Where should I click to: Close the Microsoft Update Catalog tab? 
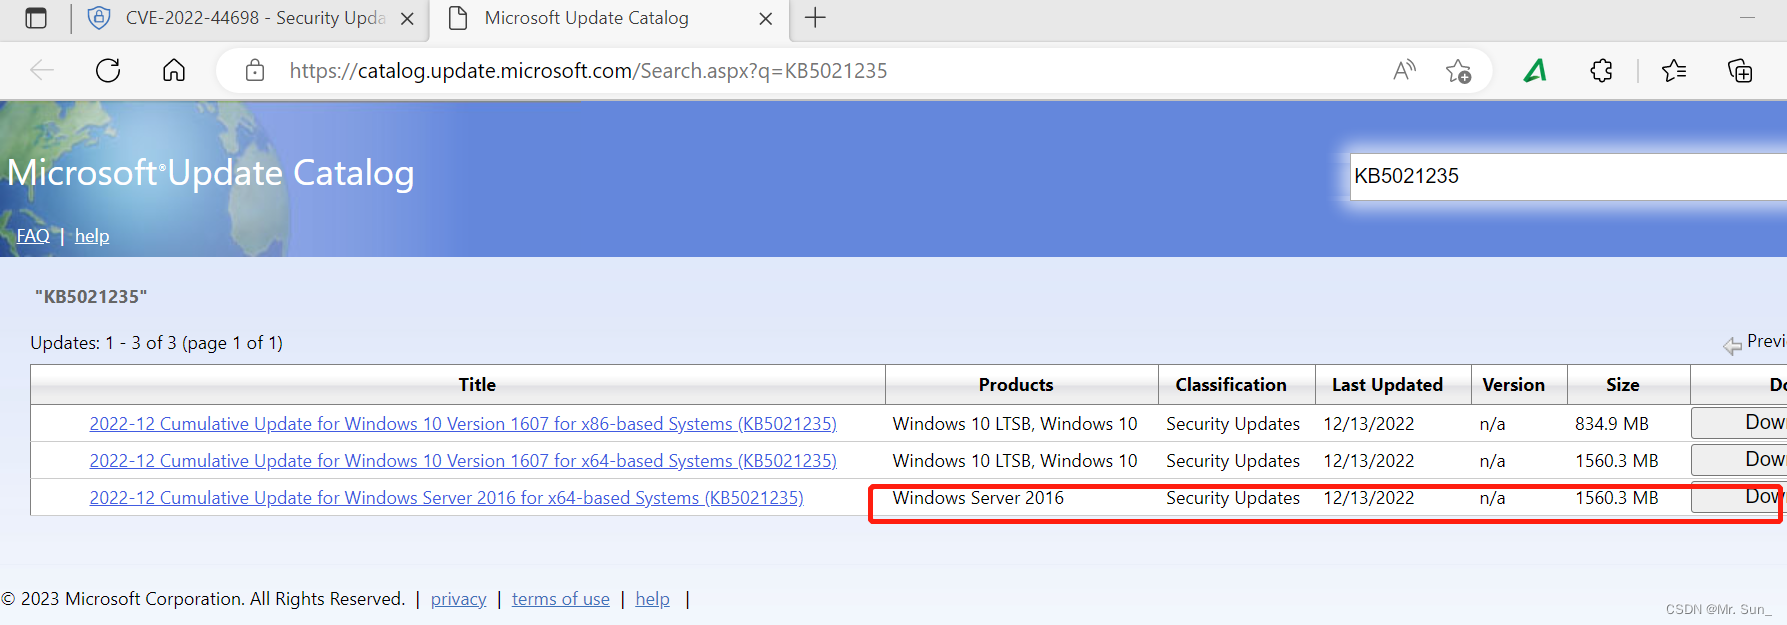pos(766,19)
